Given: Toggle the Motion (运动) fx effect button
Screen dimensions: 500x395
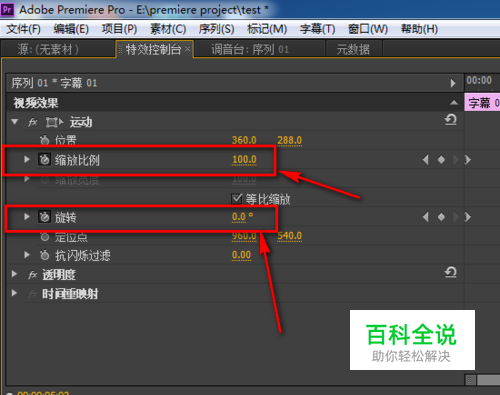Looking at the screenshot, I should coord(33,122).
